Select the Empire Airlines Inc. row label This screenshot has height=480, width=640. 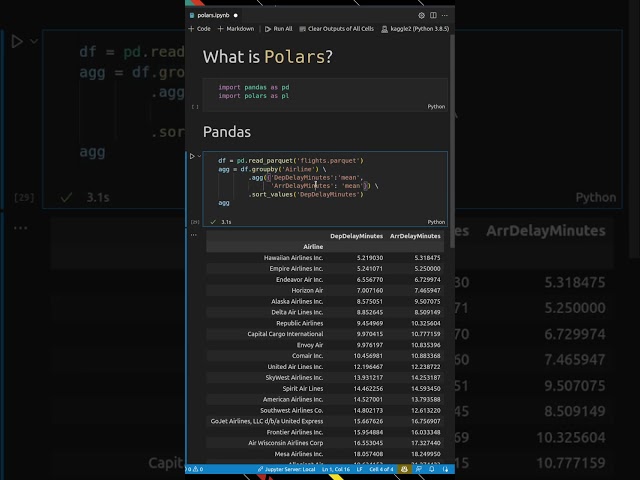click(296, 269)
